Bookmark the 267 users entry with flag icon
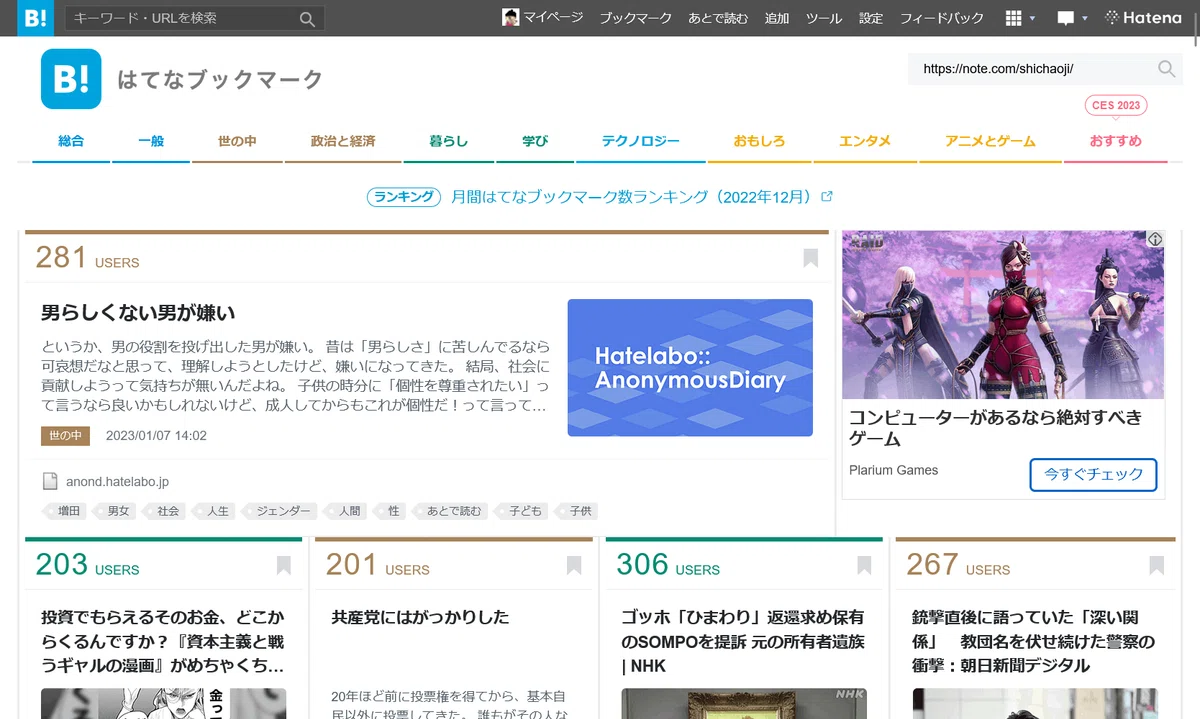Image resolution: width=1200 pixels, height=719 pixels. pos(1157,566)
